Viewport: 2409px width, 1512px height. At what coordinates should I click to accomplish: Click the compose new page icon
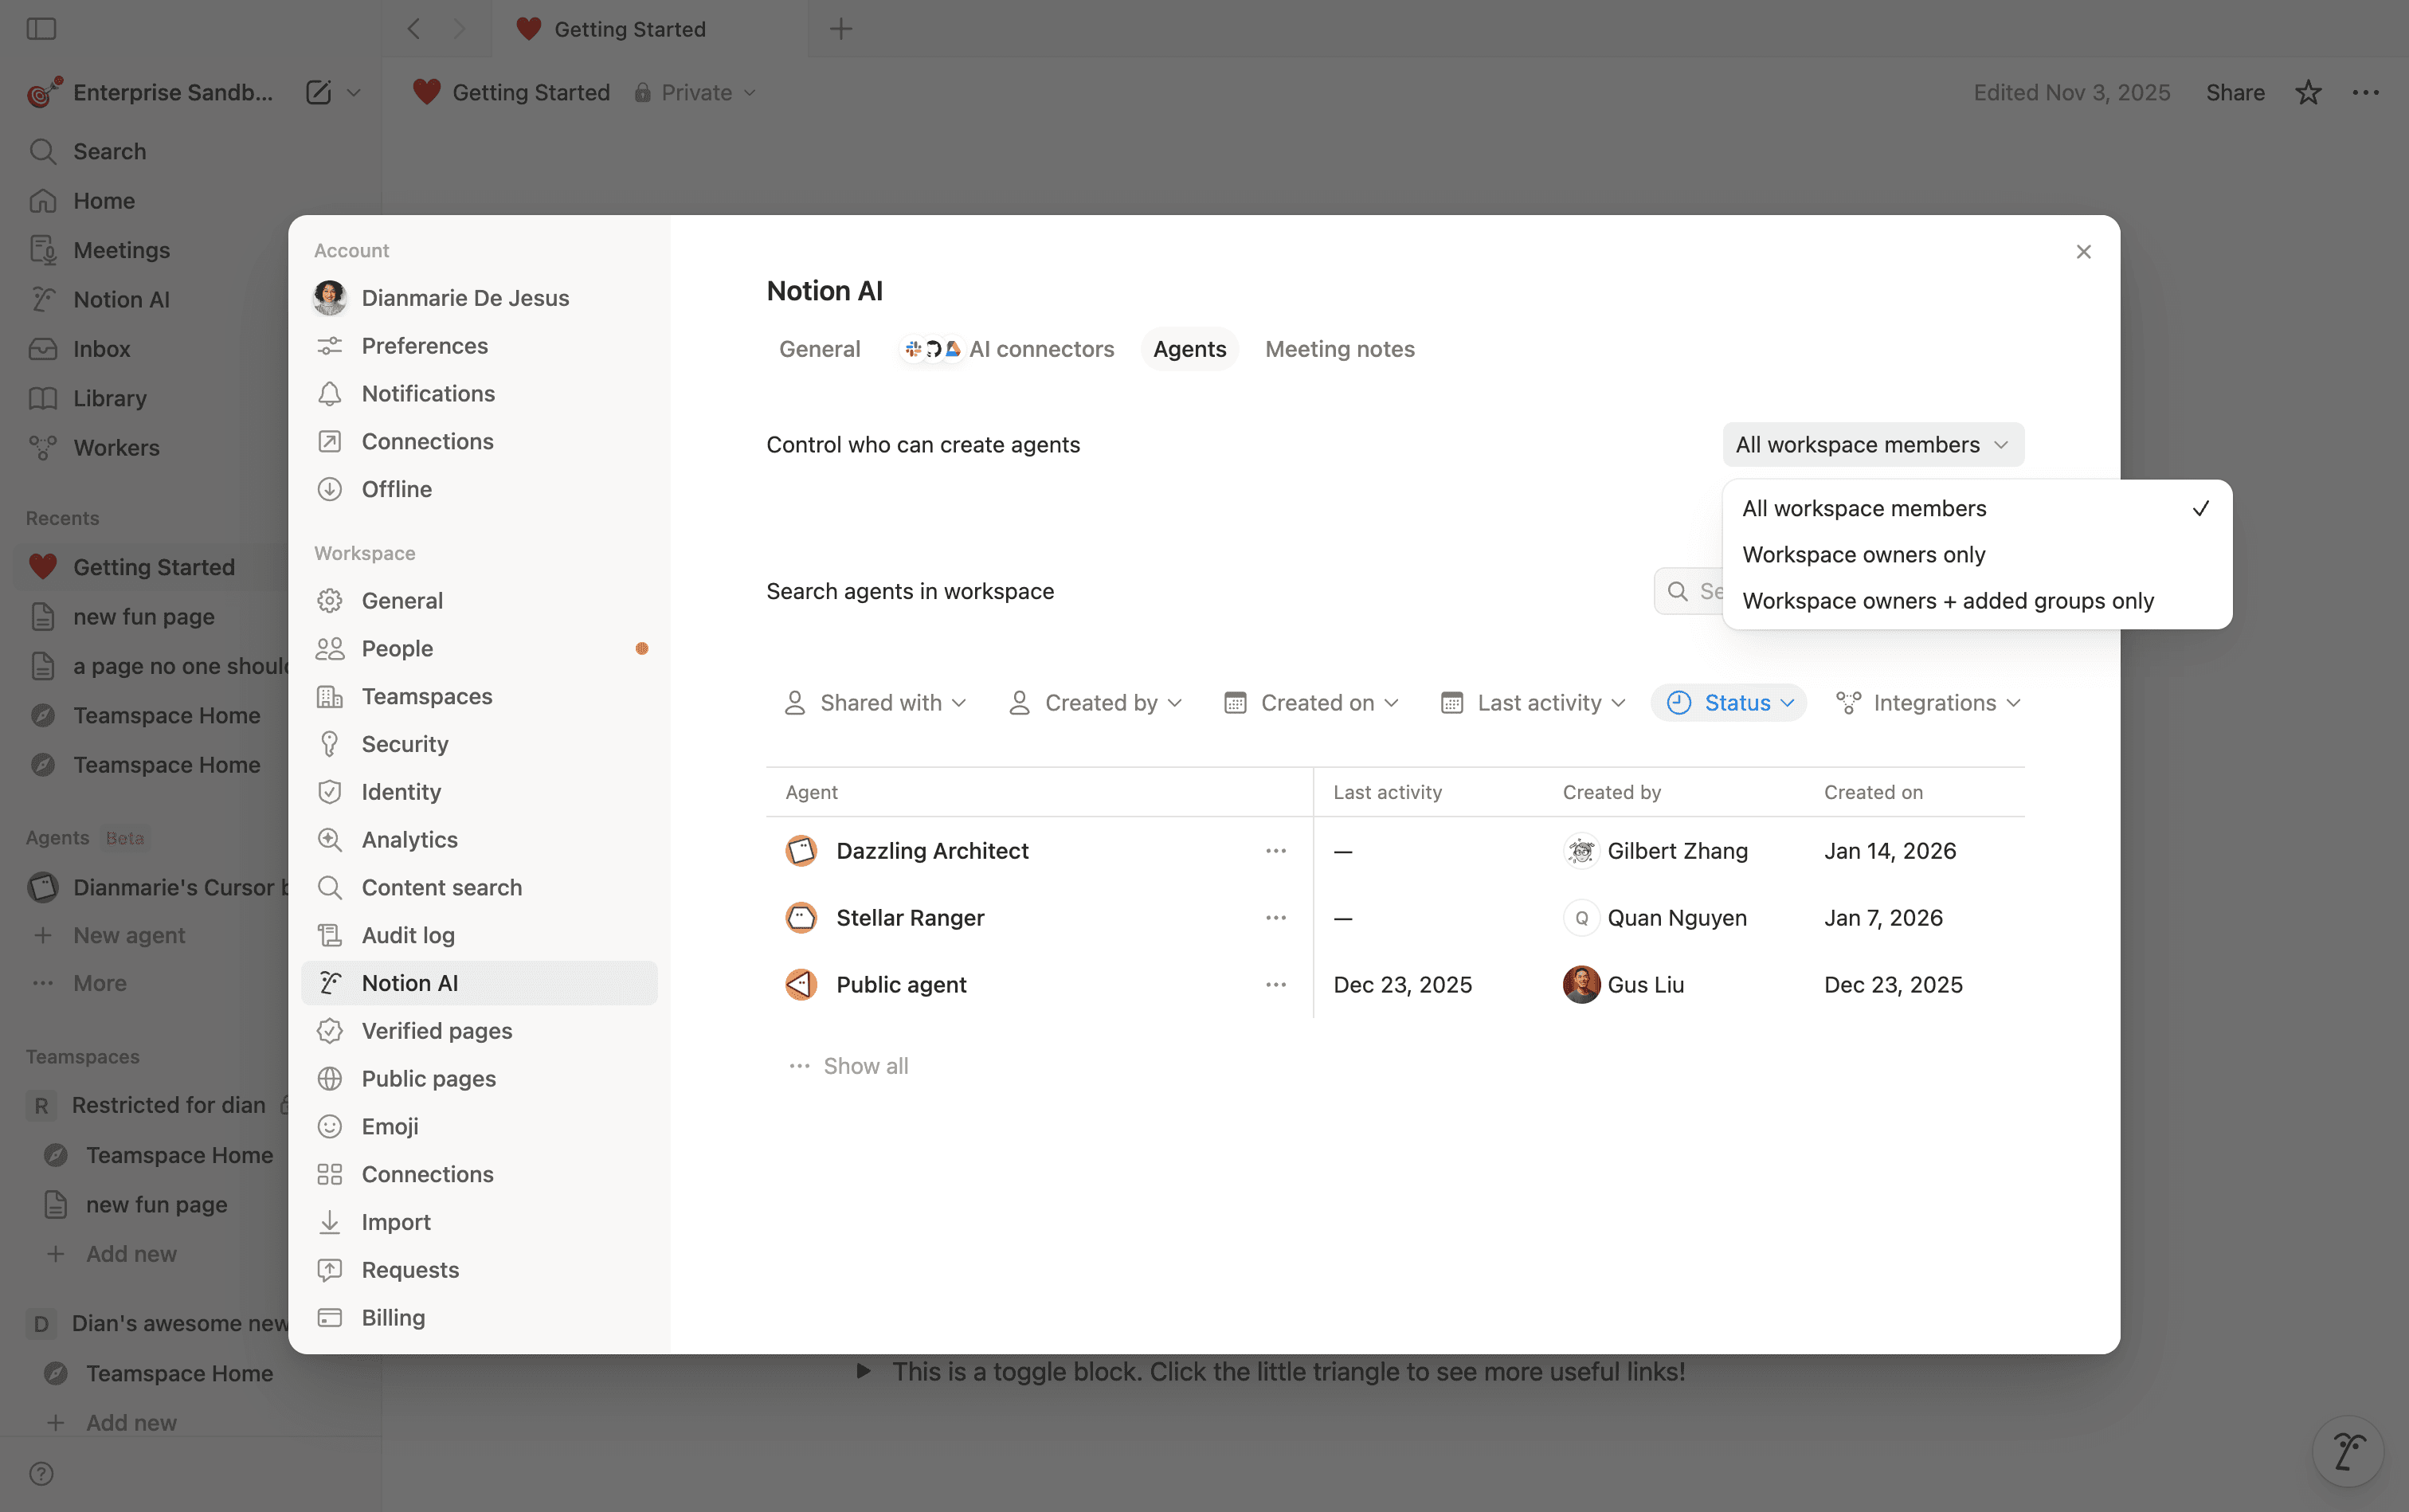317,91
